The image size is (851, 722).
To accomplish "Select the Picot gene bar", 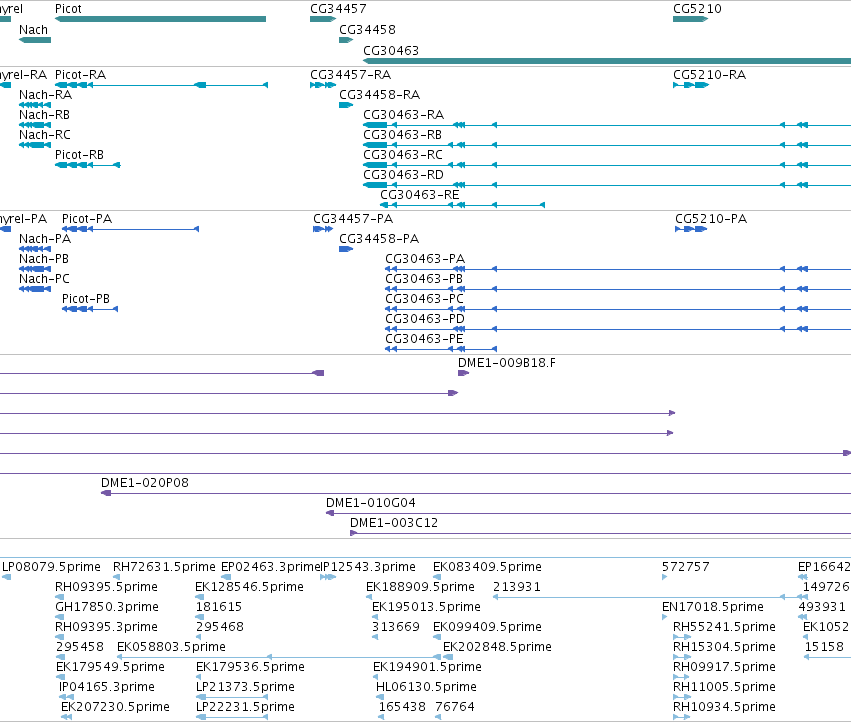I will (x=161, y=19).
